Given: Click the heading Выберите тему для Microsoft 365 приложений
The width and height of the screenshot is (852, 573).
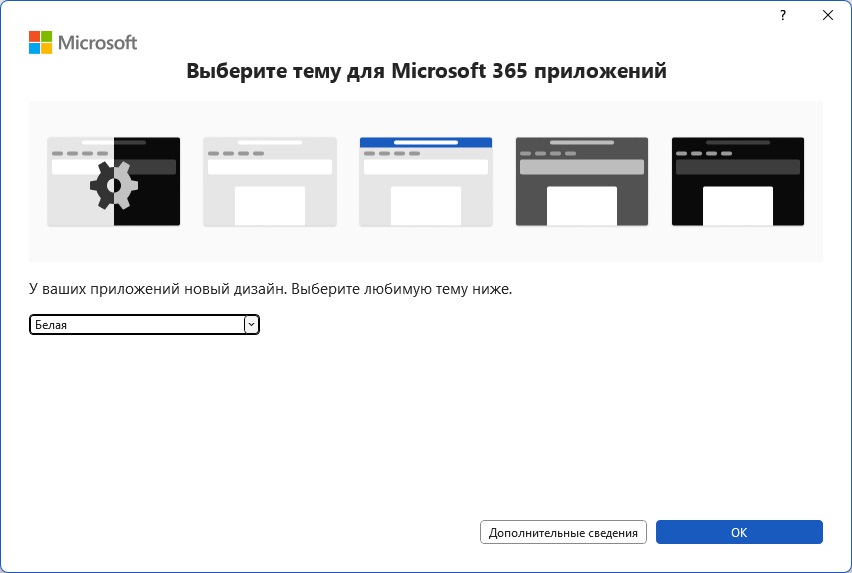Looking at the screenshot, I should pyautogui.click(x=427, y=71).
